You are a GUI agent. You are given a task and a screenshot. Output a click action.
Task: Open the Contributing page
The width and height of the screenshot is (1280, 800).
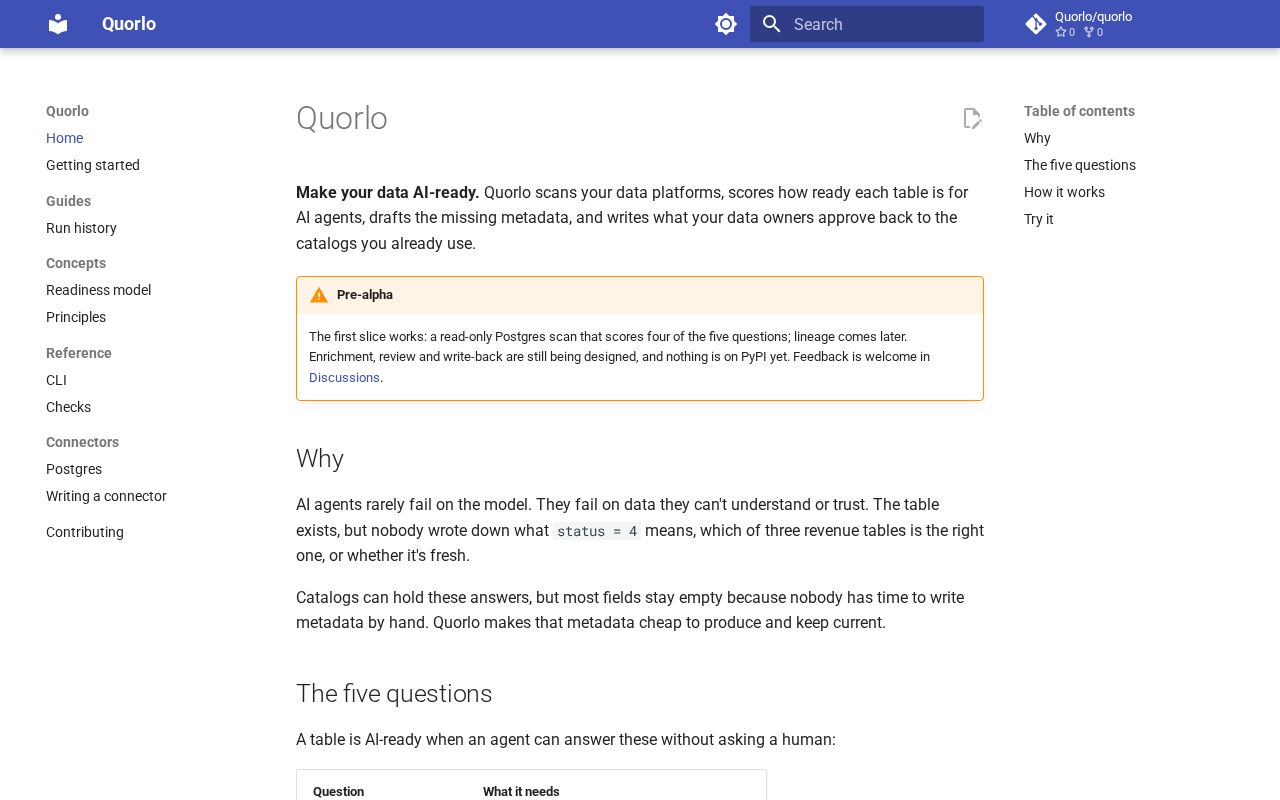[x=85, y=532]
